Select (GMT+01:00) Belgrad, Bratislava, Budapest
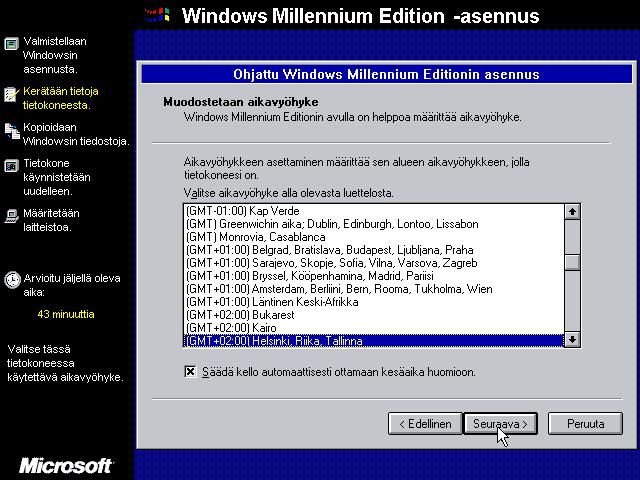Screen dimensions: 640x480 point(374,250)
